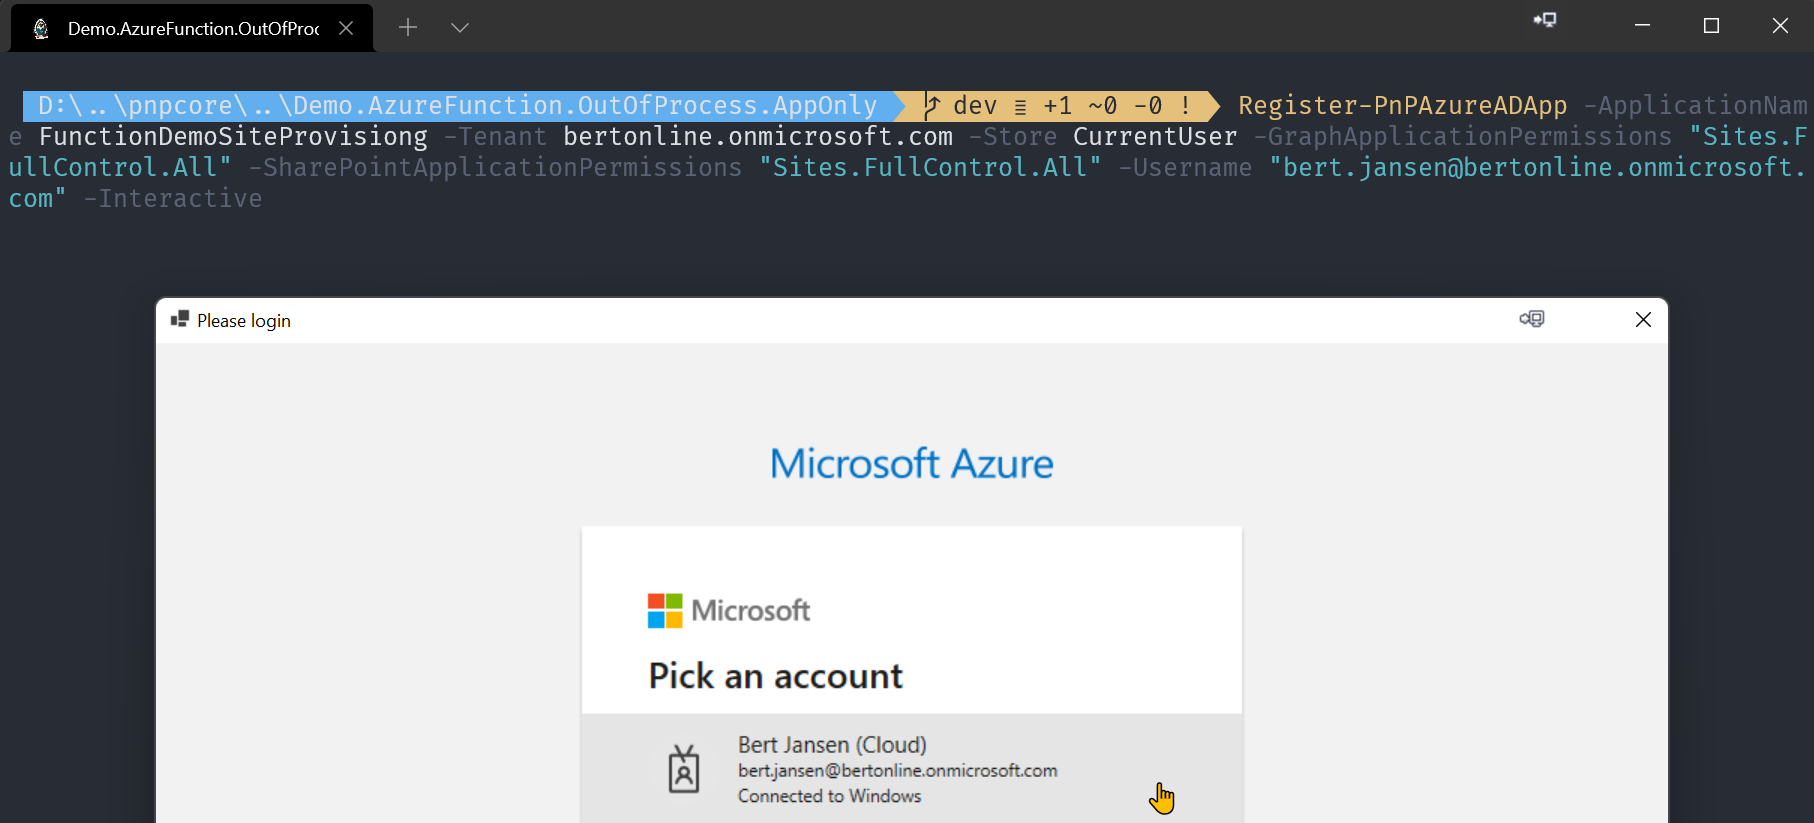The image size is (1814, 823).
Task: Click the -SharePointApplicationPermissions parameter text
Action: click(x=496, y=168)
